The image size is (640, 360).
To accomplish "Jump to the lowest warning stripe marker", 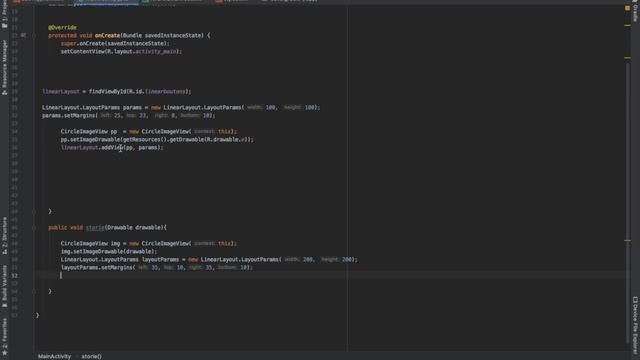I will point(627,240).
